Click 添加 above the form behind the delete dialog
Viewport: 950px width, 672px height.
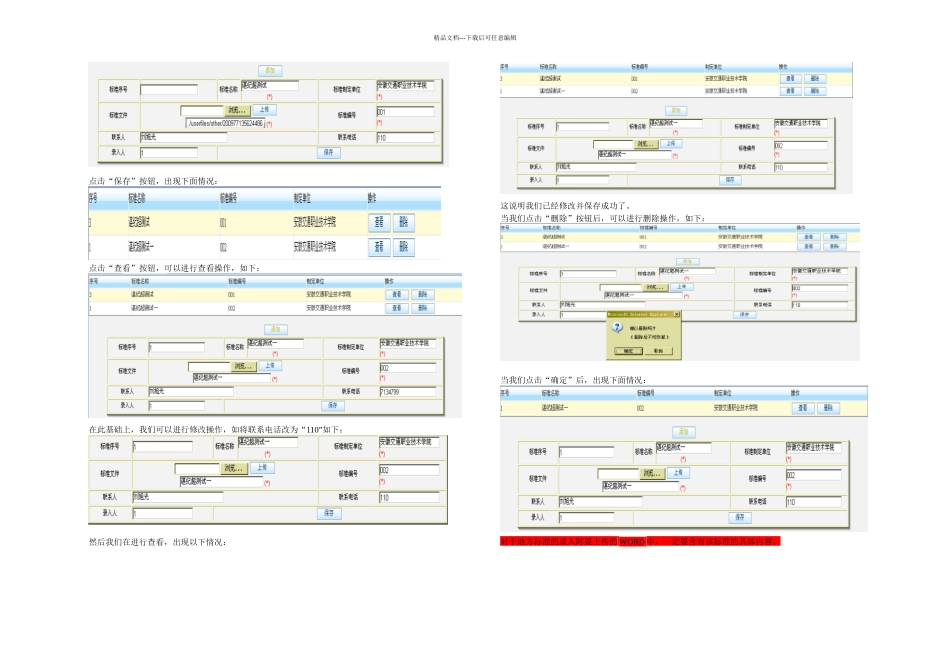pos(688,262)
